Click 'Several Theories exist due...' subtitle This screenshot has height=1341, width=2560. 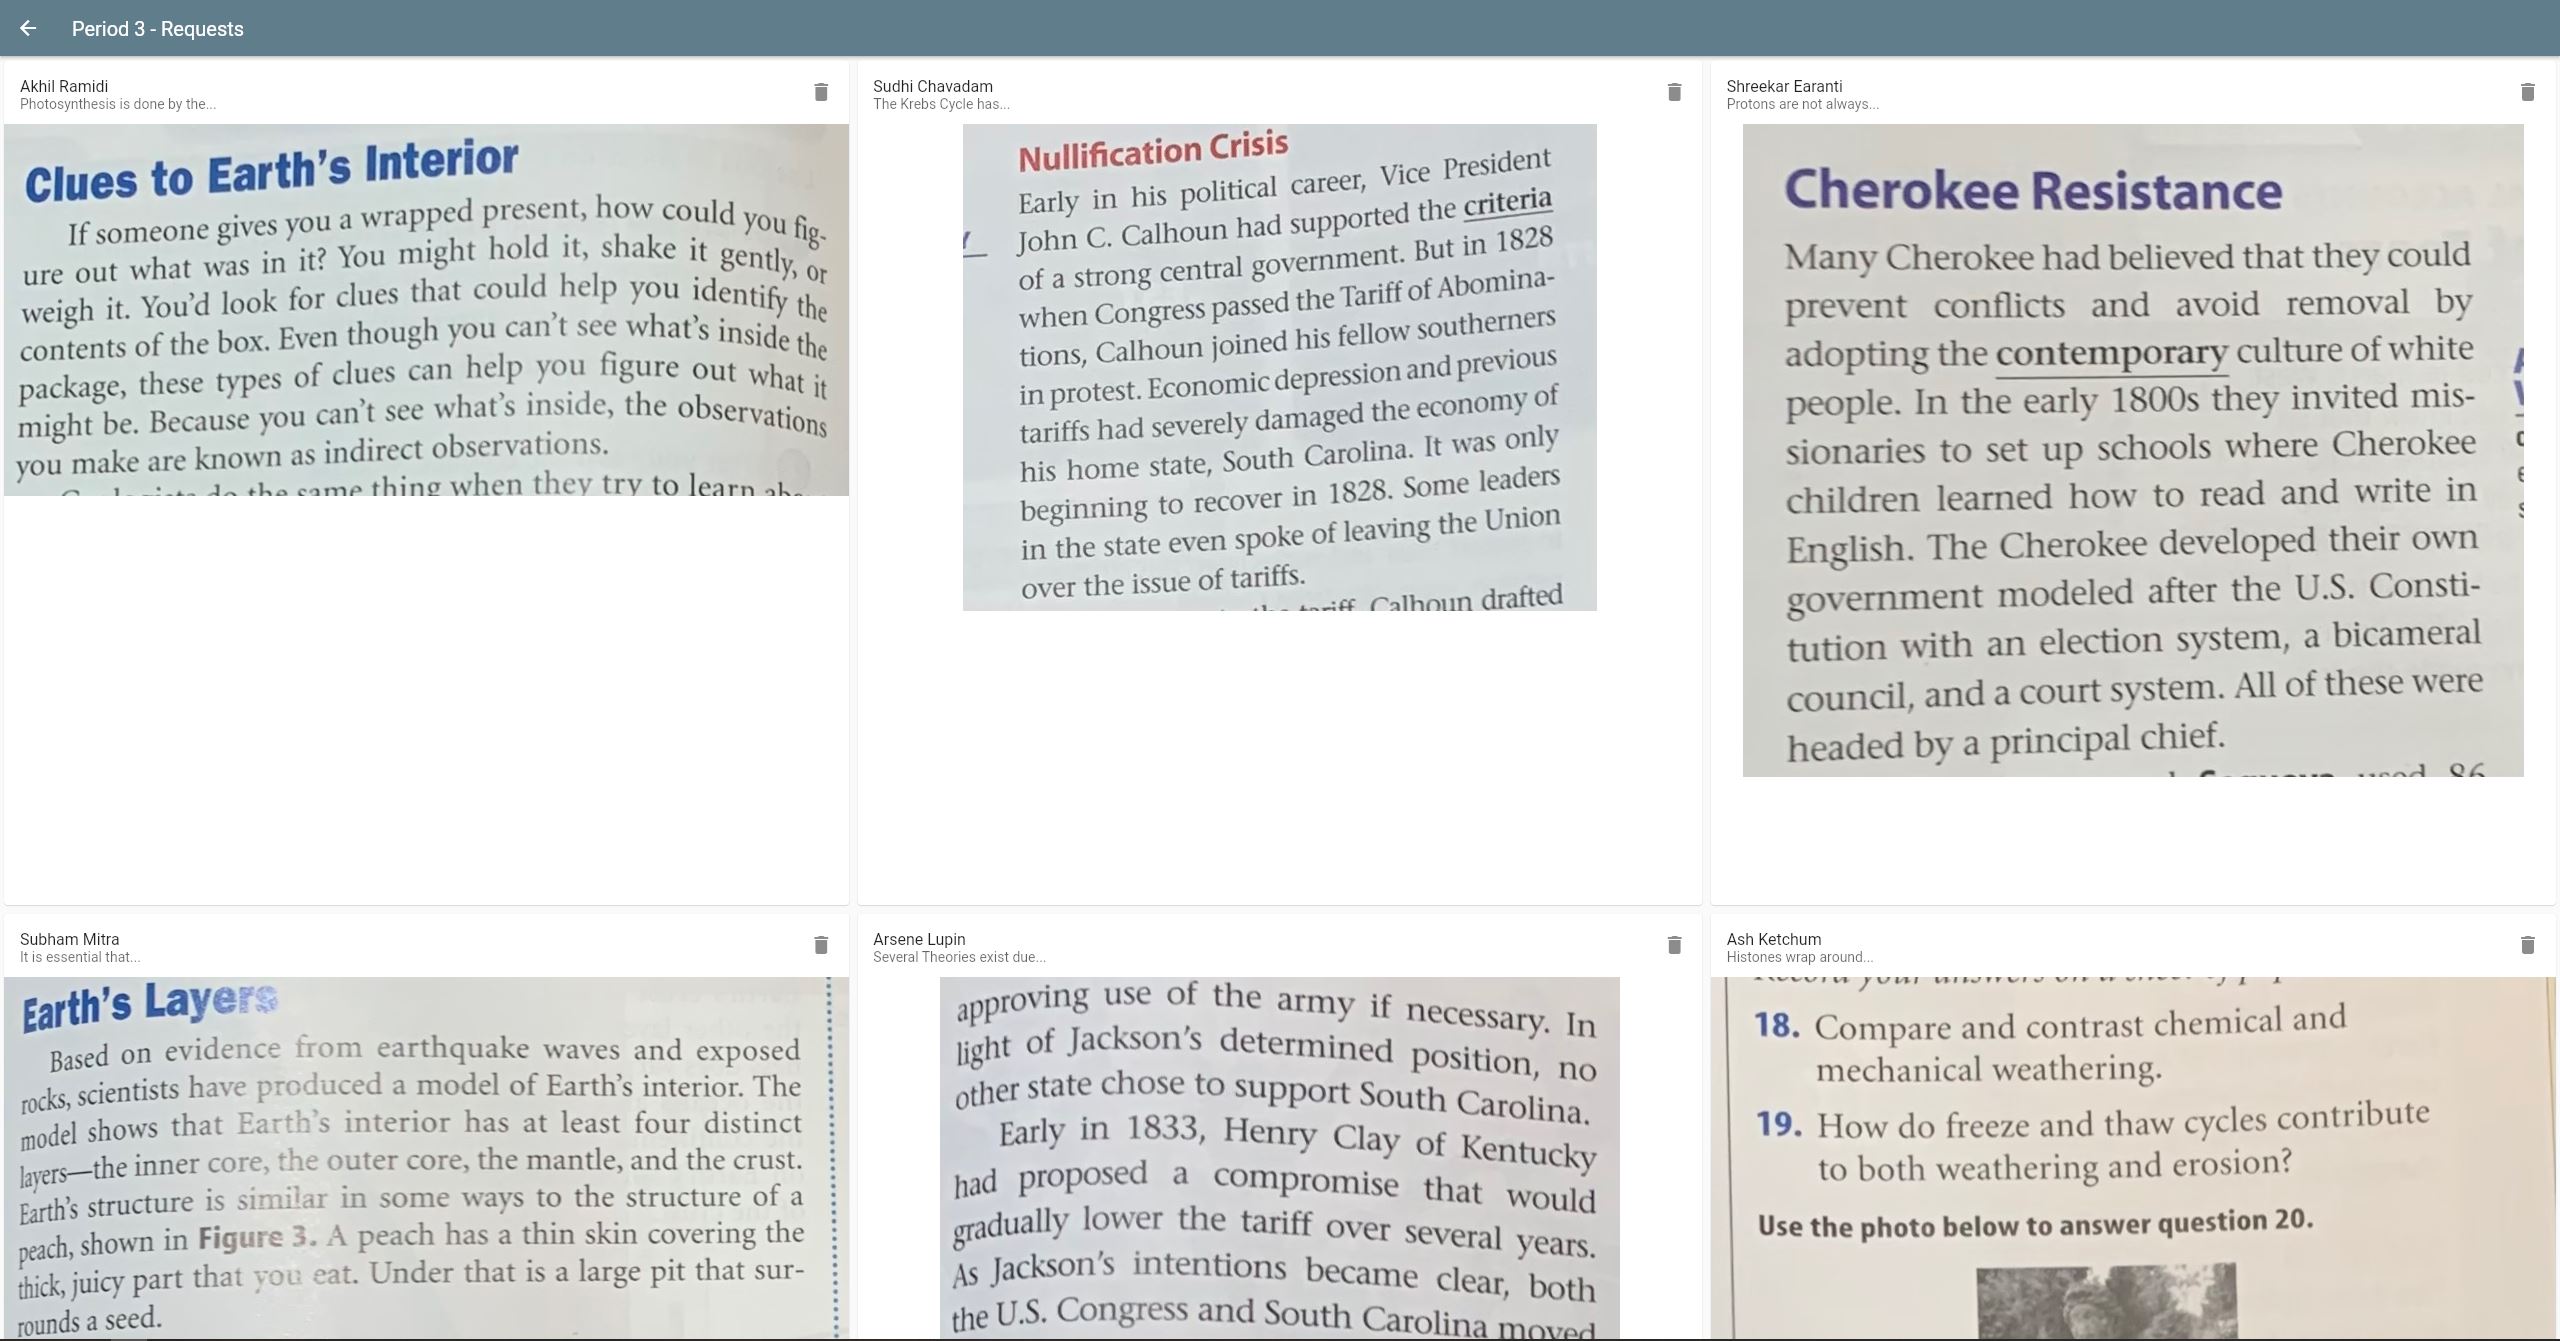point(959,957)
